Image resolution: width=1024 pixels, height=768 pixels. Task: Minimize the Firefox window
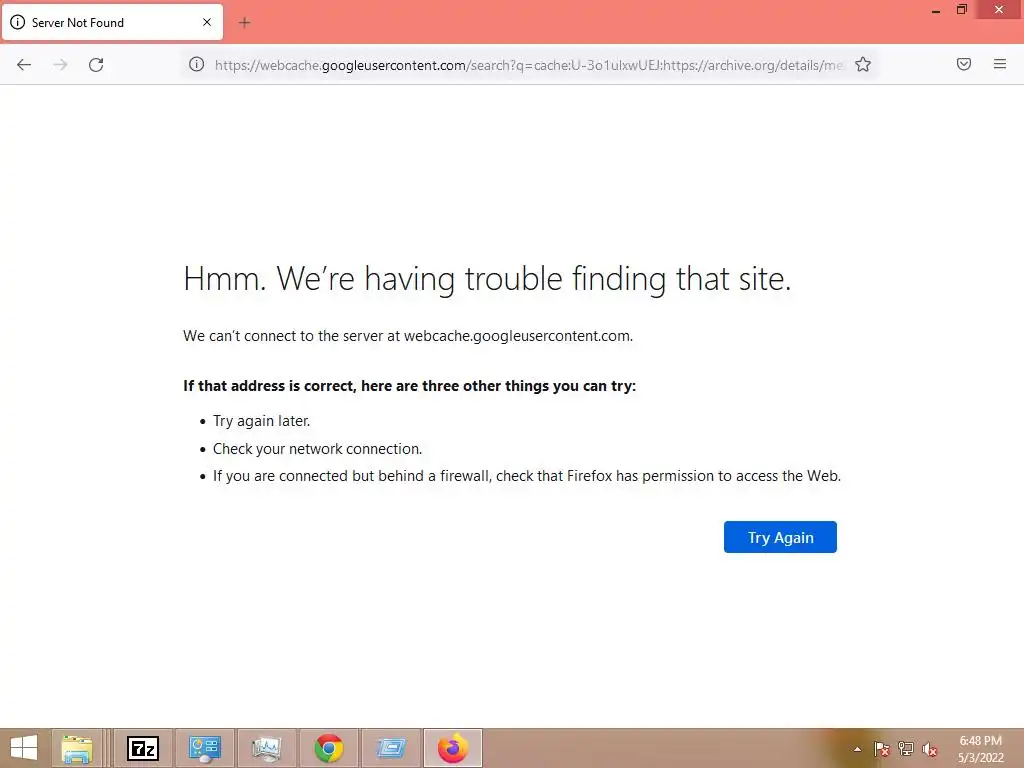936,10
